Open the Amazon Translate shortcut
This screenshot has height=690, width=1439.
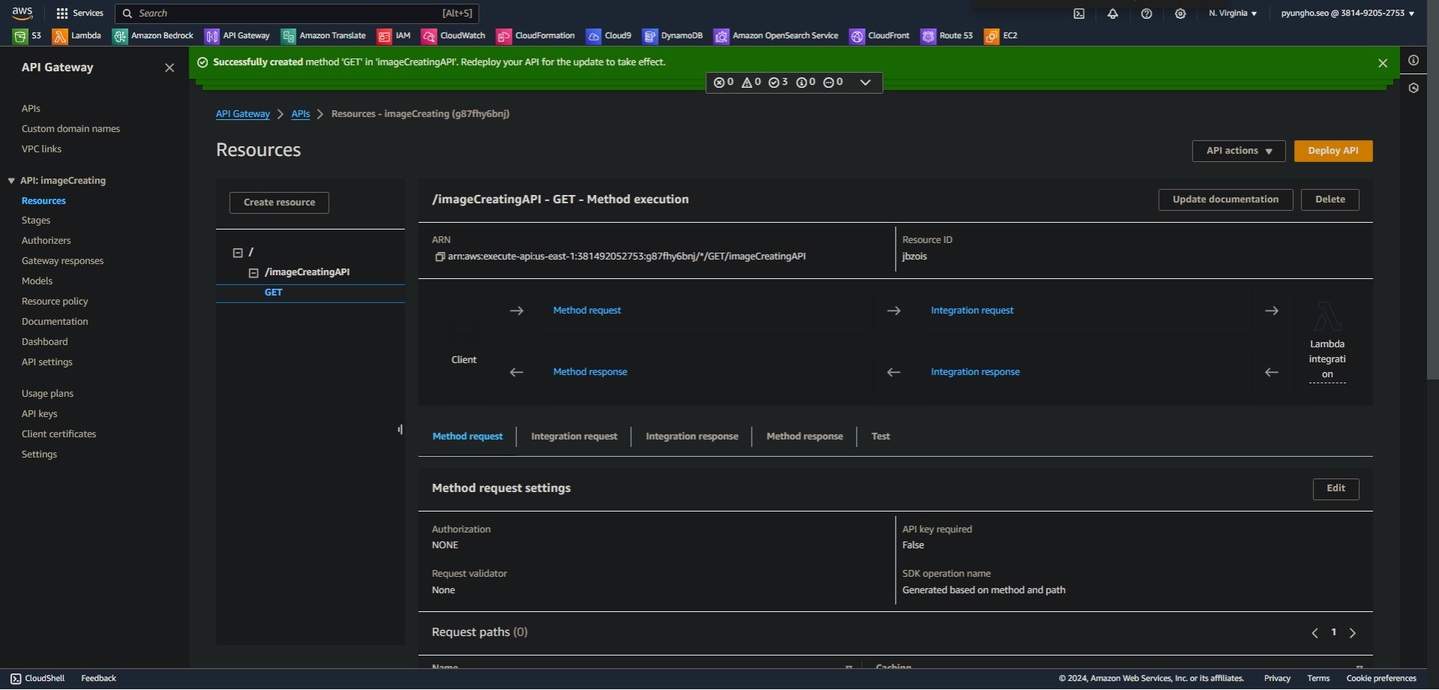coord(324,36)
